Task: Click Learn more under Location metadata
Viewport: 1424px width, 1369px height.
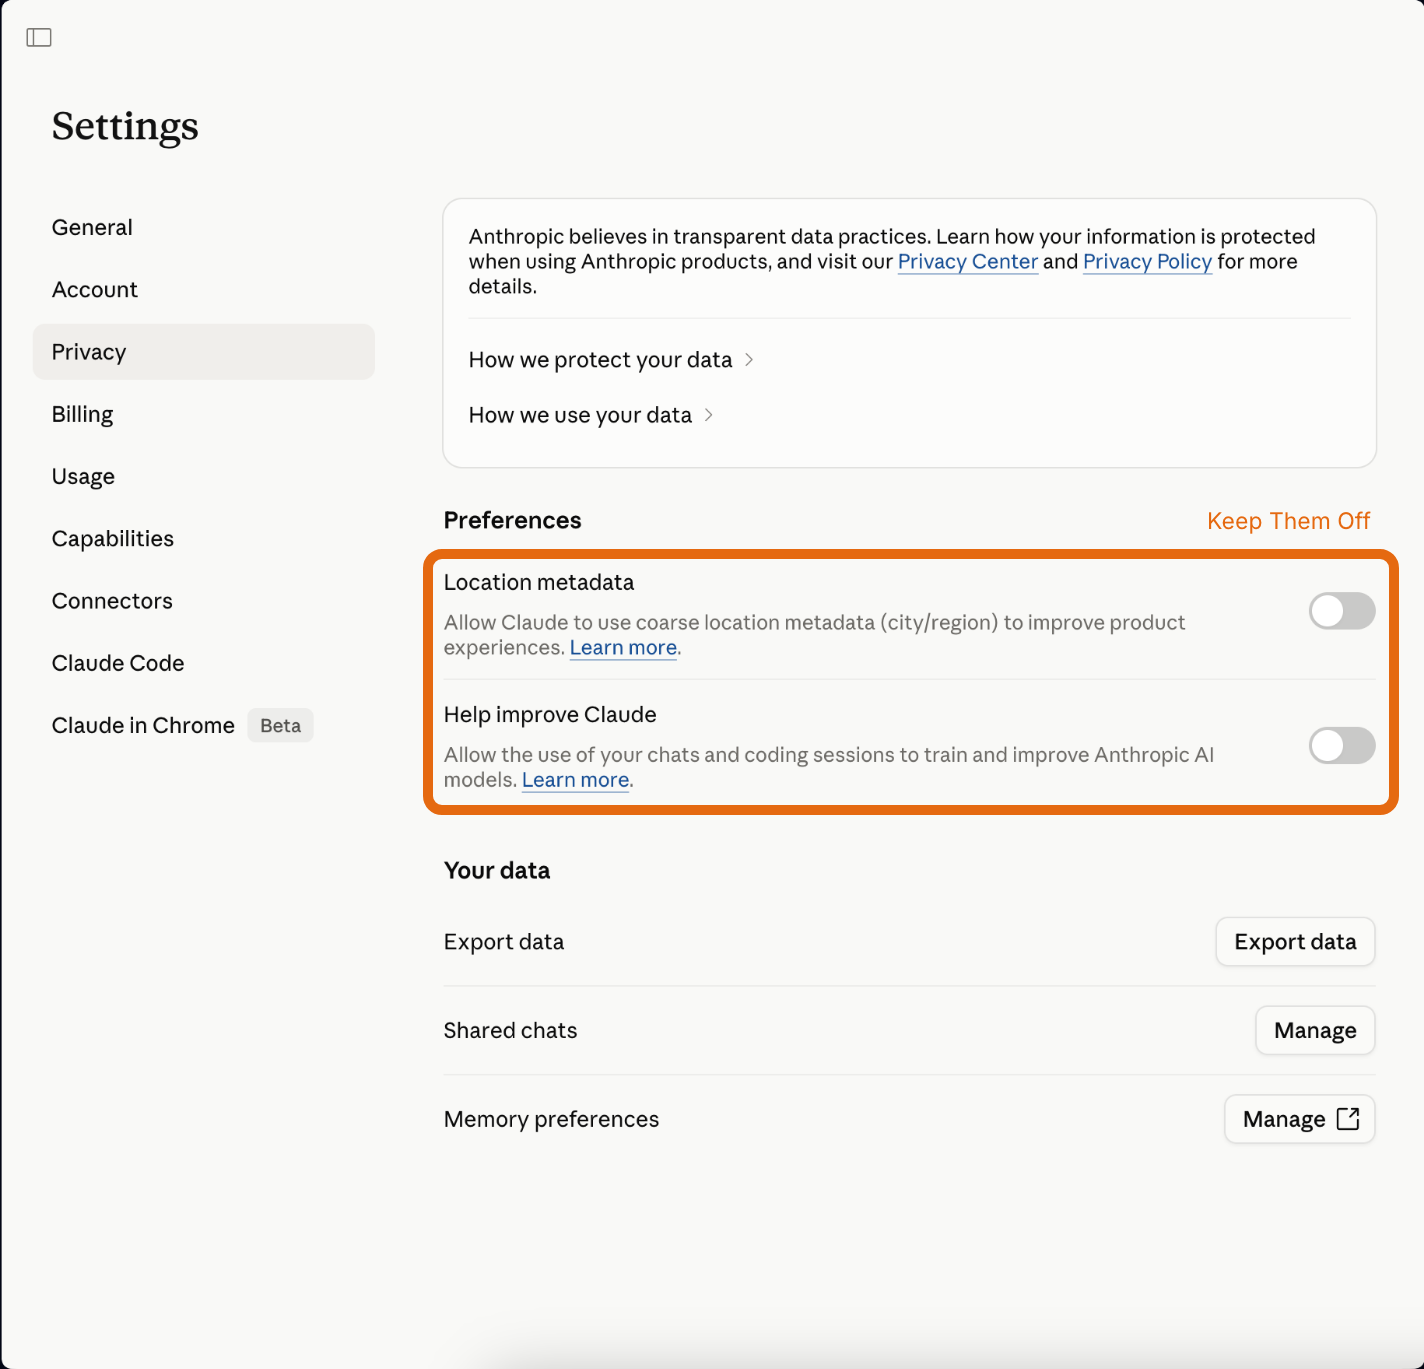Action: click(622, 647)
